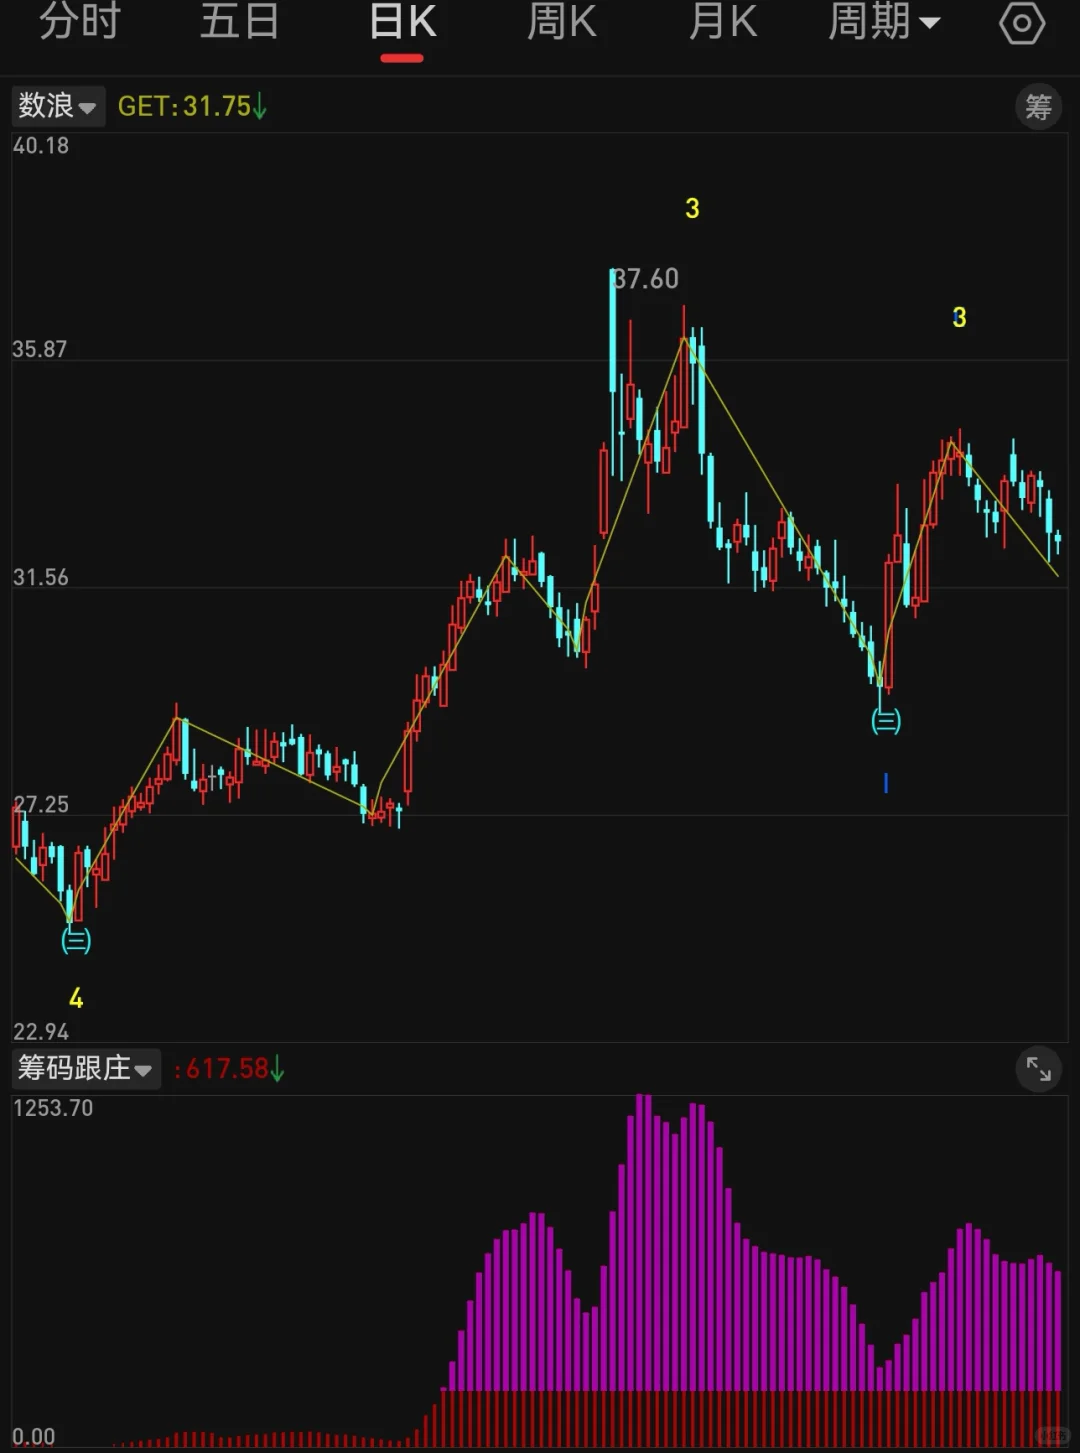1080x1453 pixels.
Task: Click the 31.56 price axis label
Action: (40, 577)
